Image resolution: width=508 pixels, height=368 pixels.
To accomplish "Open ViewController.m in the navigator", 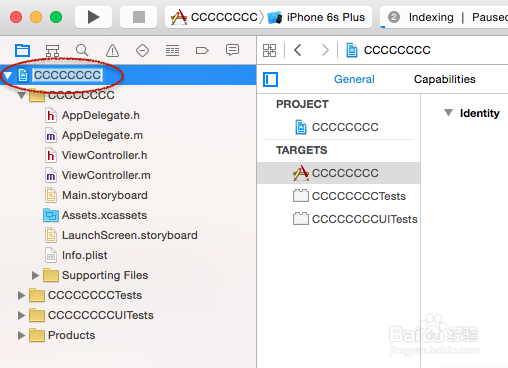I will click(x=106, y=175).
